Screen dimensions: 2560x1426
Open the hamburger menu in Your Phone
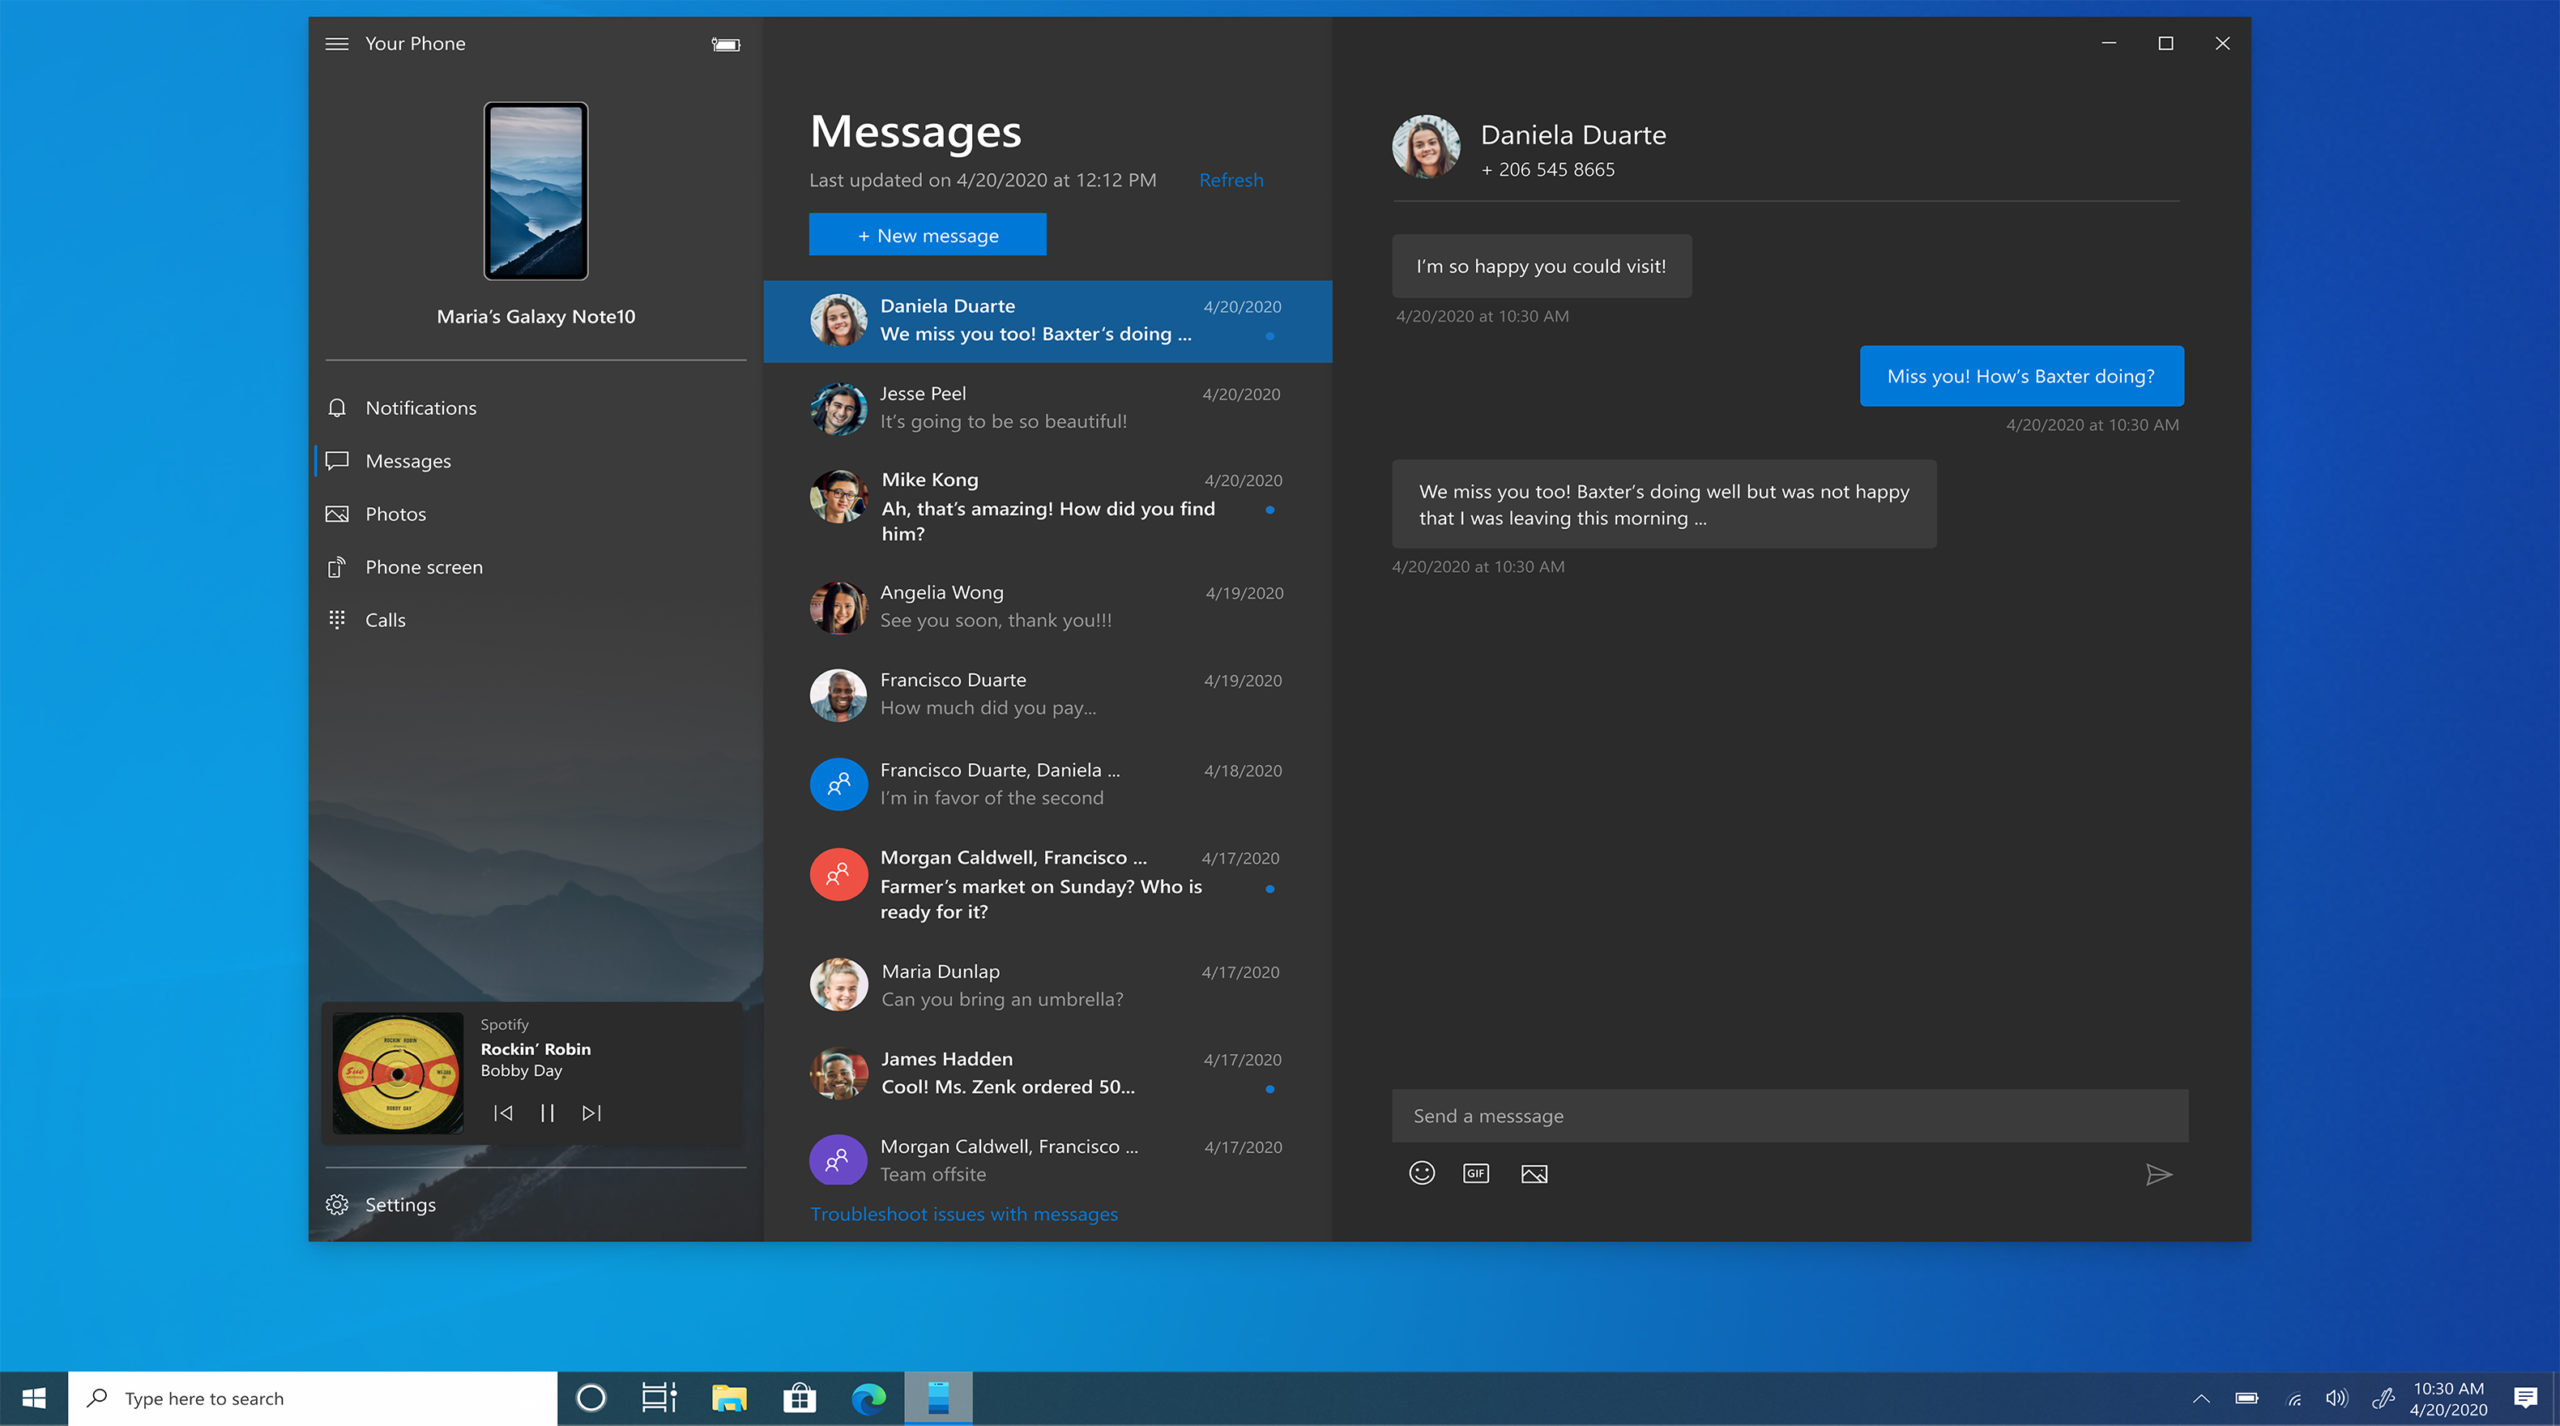coord(337,44)
